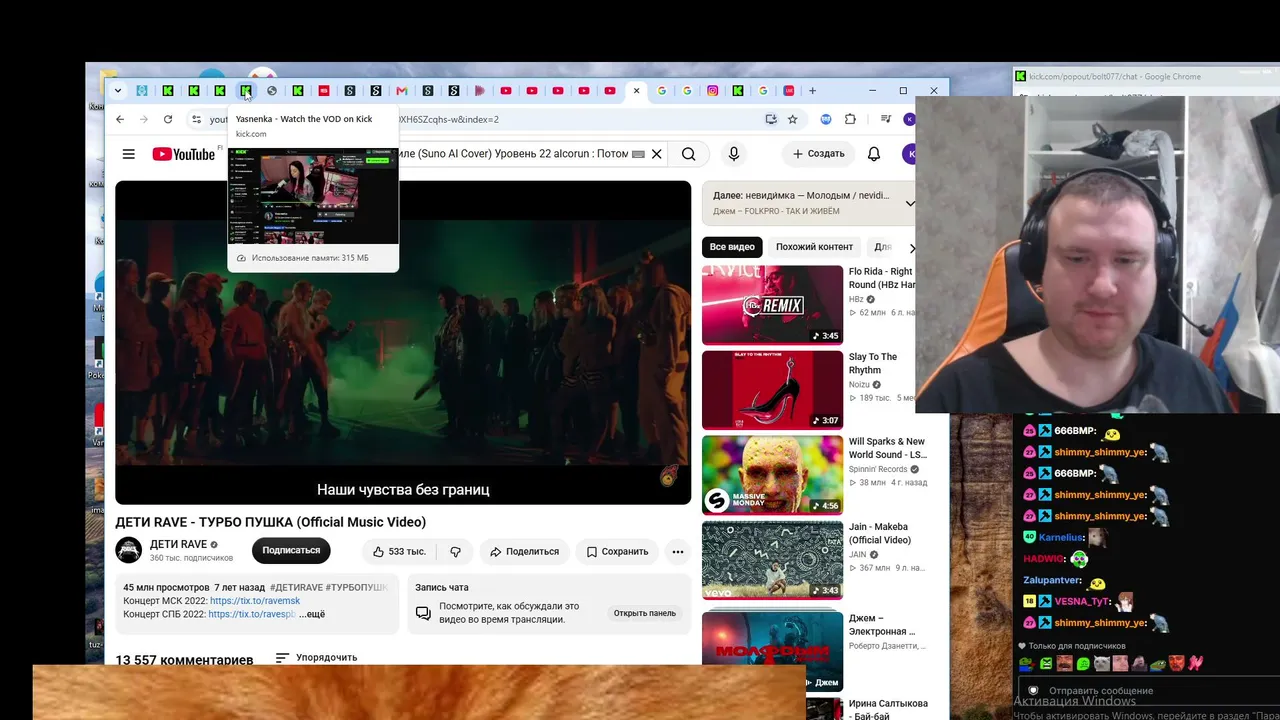Image resolution: width=1280 pixels, height=720 pixels.
Task: Click the install app icon in address bar
Action: click(x=771, y=119)
